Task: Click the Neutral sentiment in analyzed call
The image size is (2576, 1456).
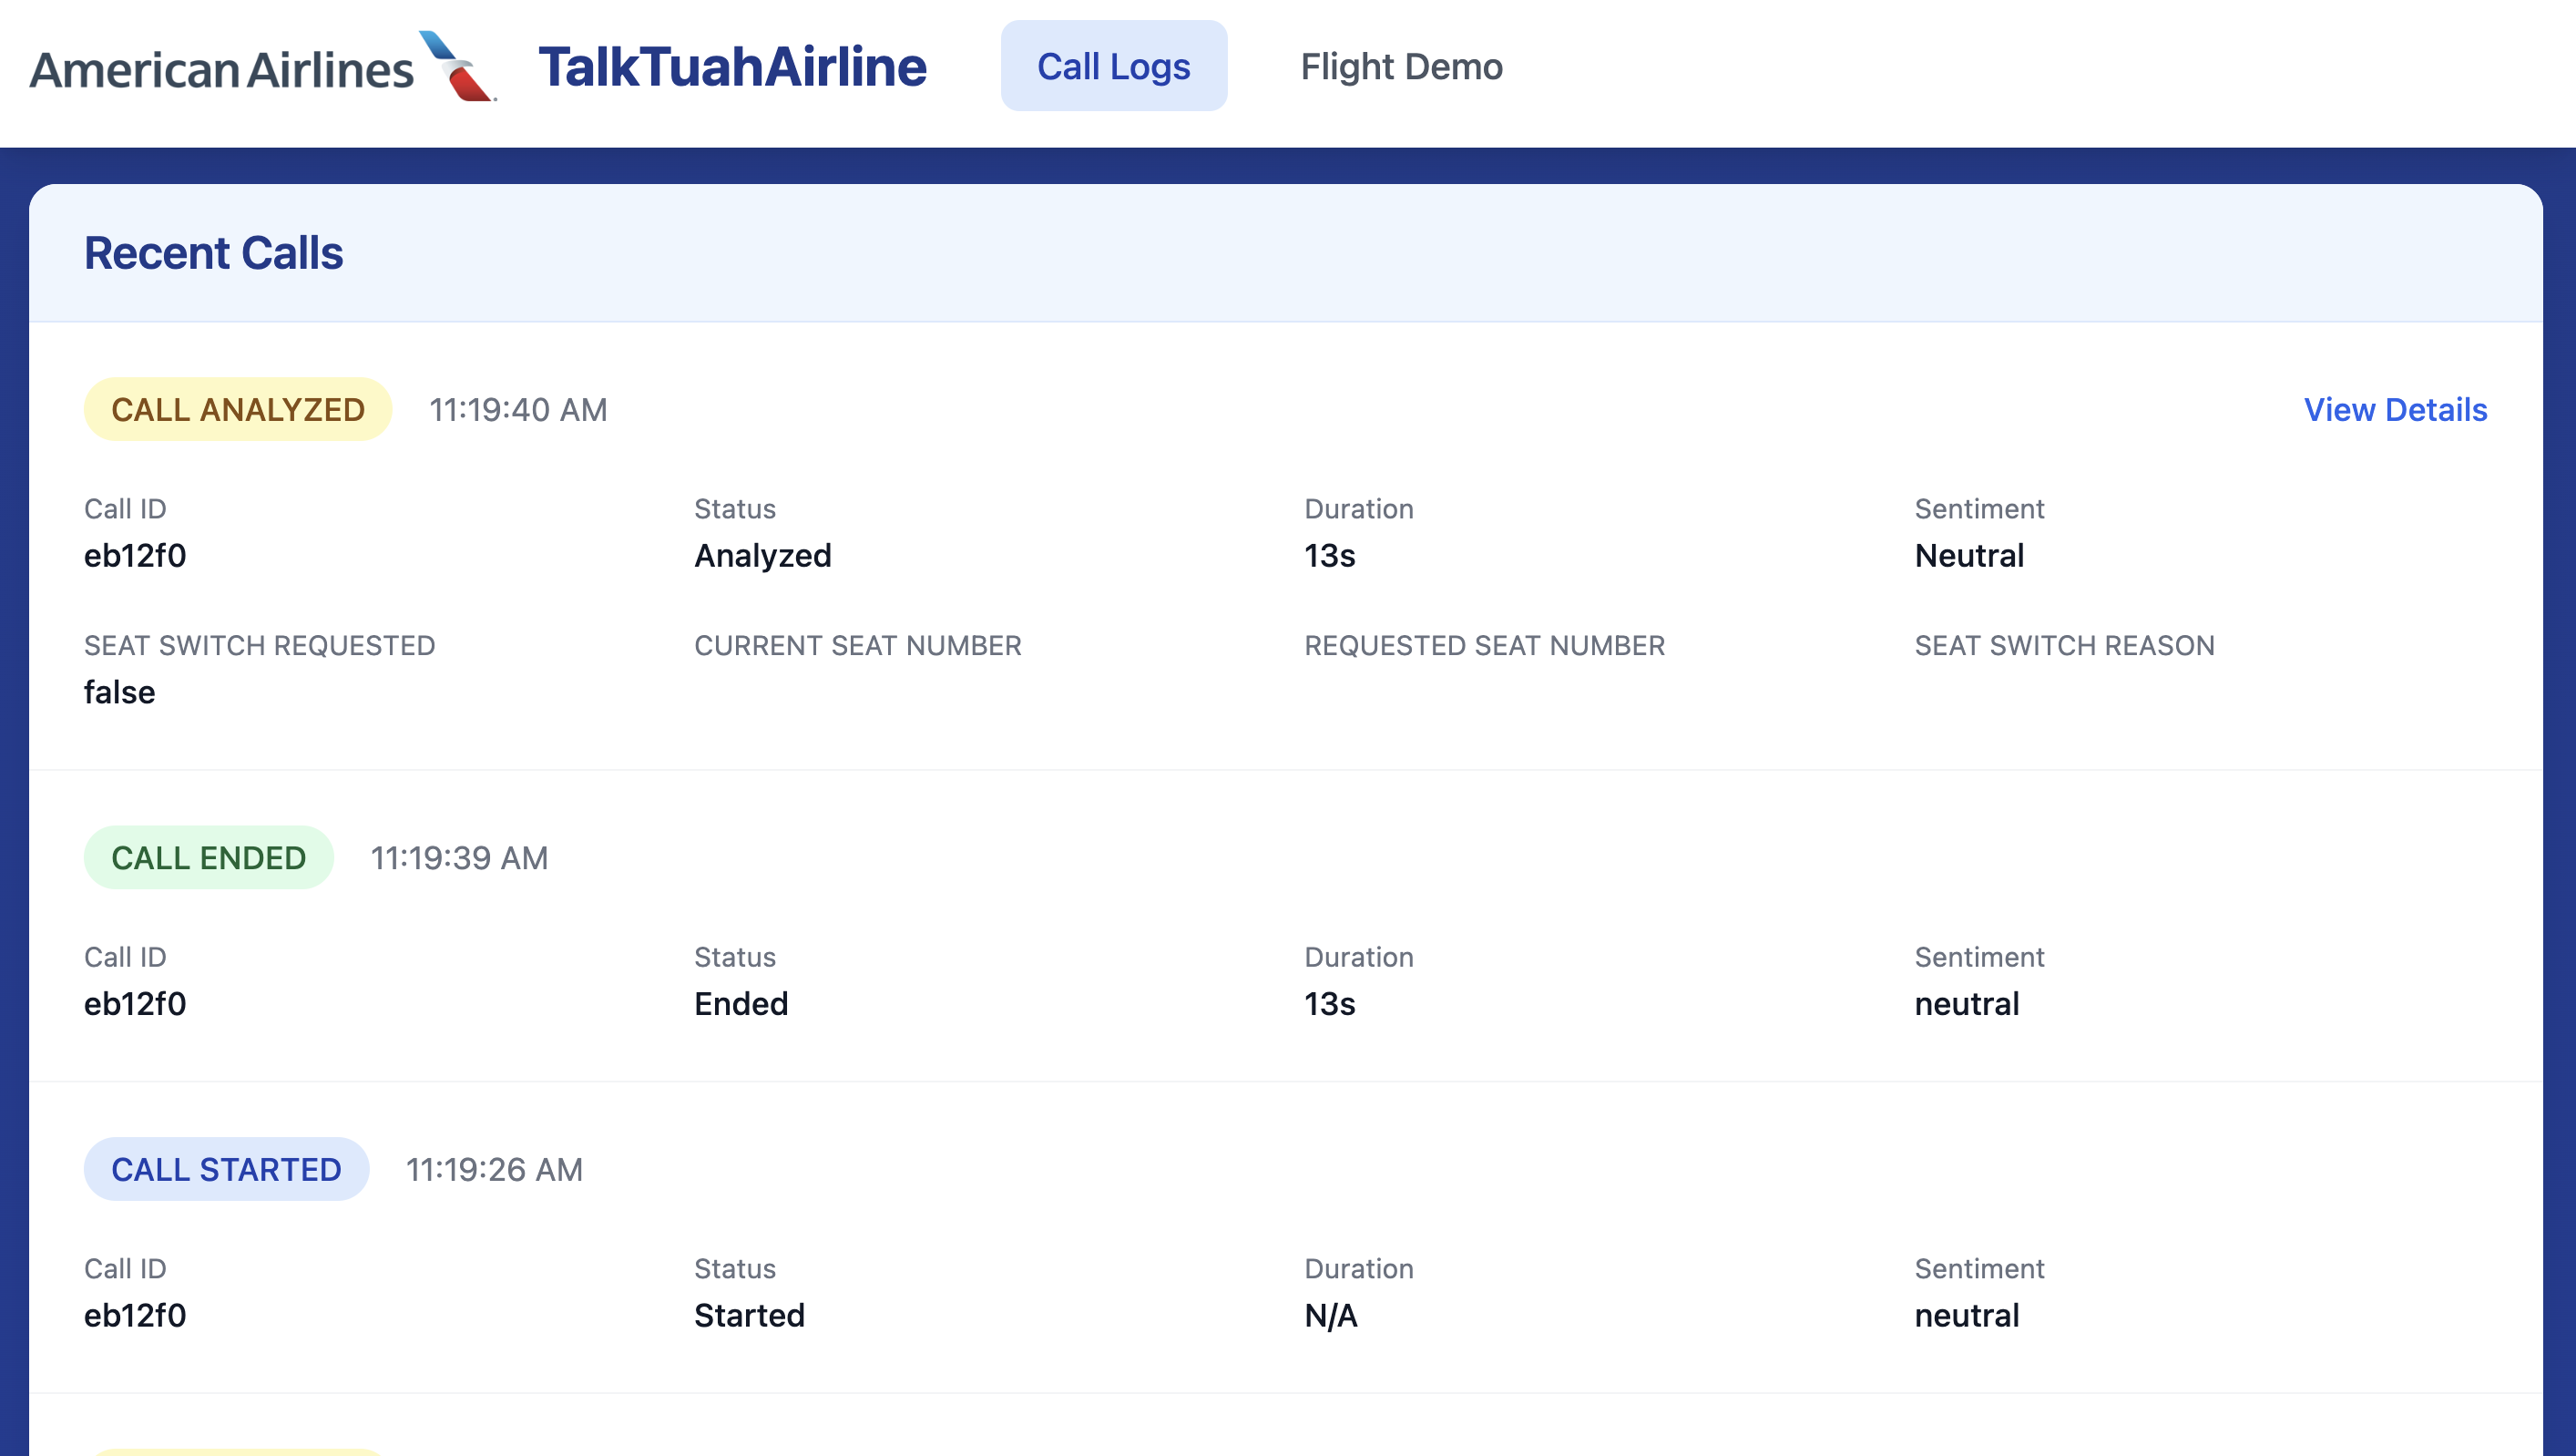Action: [1969, 555]
